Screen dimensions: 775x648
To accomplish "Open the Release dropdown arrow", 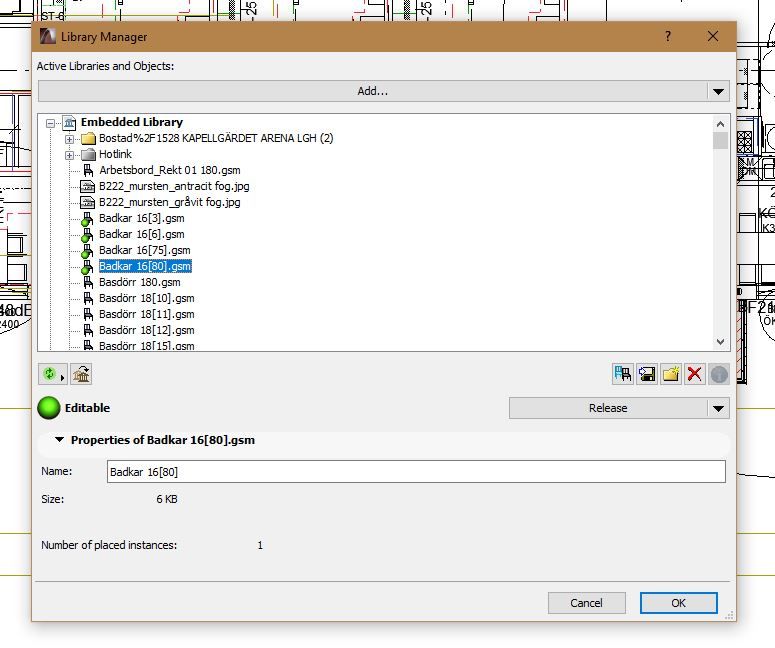I will [718, 408].
